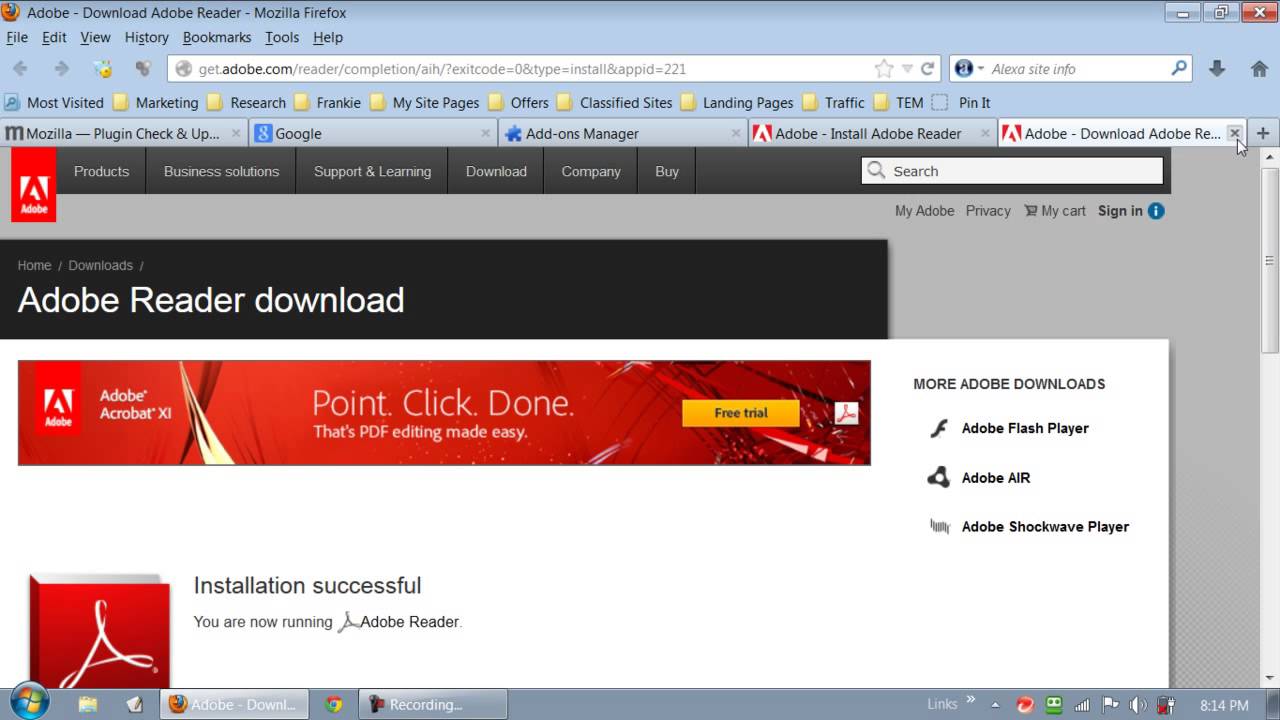1280x720 pixels.
Task: Click the gray three-circle toolbar icon
Action: pyautogui.click(x=143, y=69)
